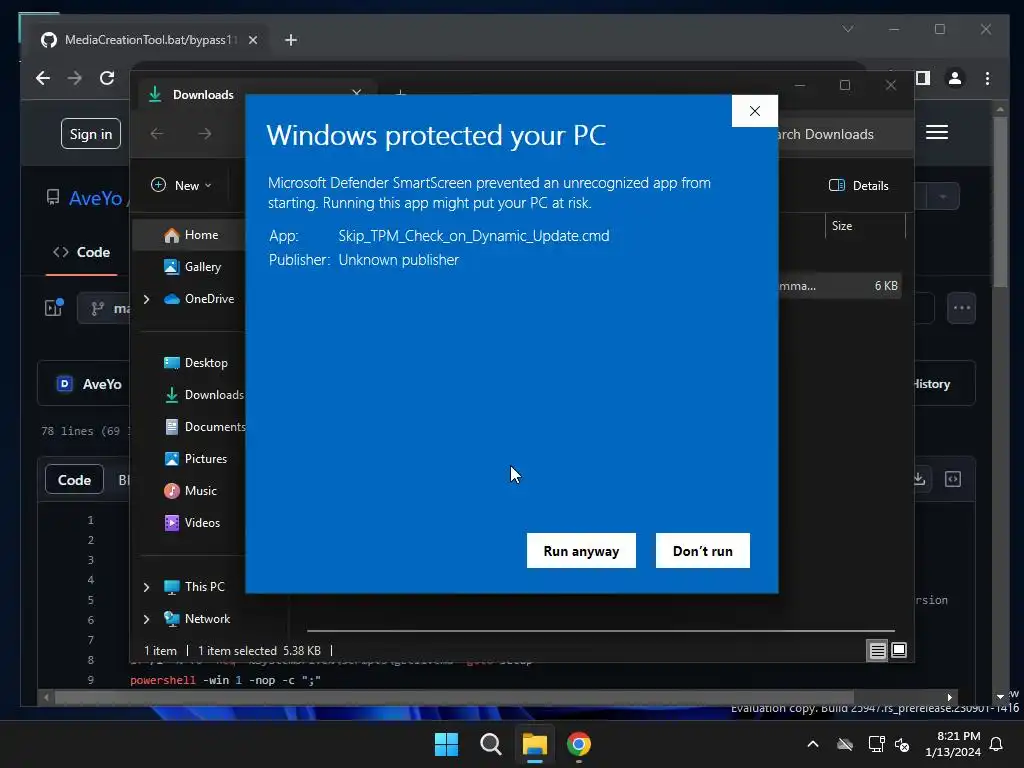Select Downloads tab in File Explorer
This screenshot has width=1024, height=768.
click(x=203, y=95)
